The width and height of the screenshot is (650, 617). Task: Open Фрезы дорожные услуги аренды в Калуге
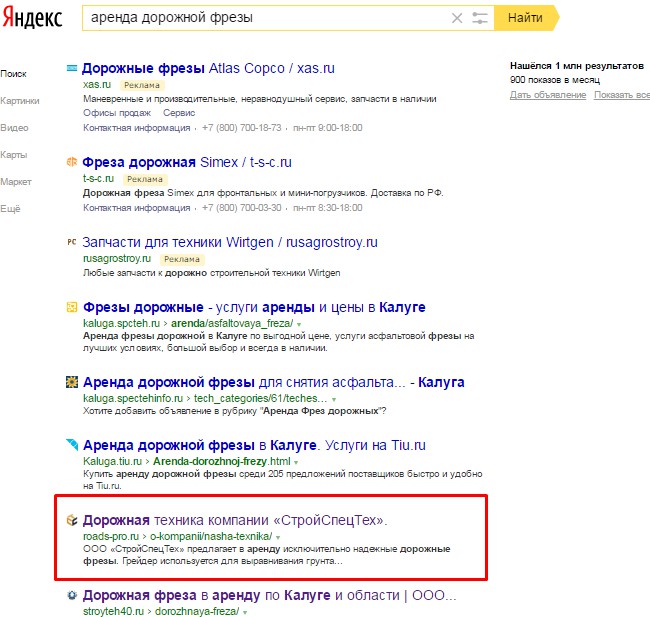(254, 307)
